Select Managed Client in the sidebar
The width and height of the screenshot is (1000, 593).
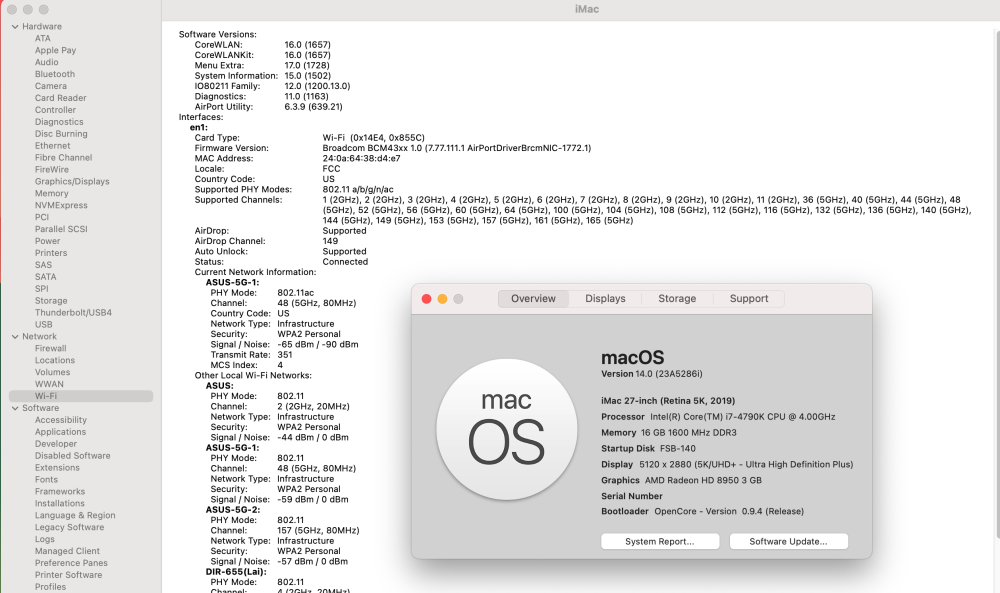68,551
